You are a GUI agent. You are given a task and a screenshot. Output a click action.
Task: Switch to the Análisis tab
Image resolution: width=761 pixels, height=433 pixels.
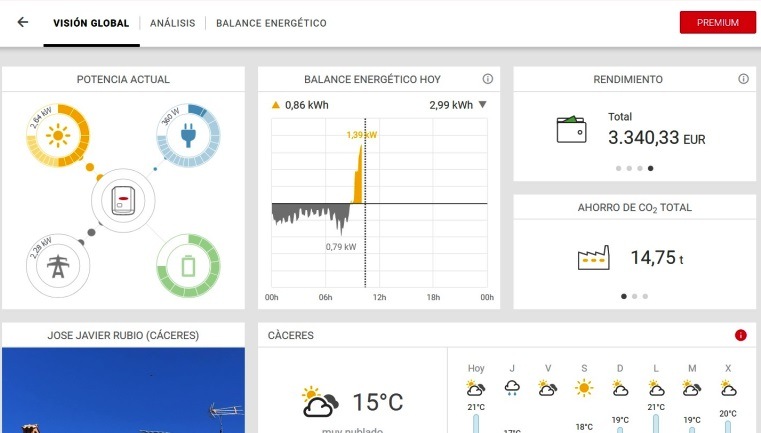coord(172,23)
